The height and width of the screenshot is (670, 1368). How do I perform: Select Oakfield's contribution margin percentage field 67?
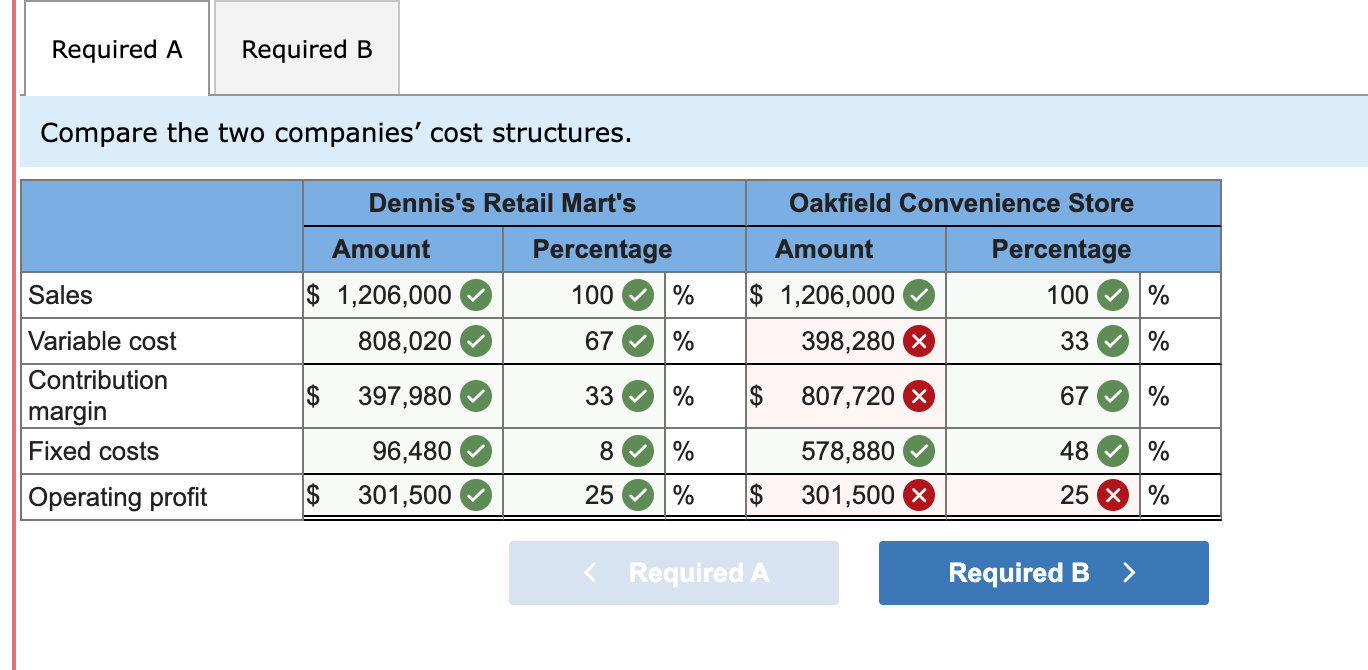coord(1043,397)
